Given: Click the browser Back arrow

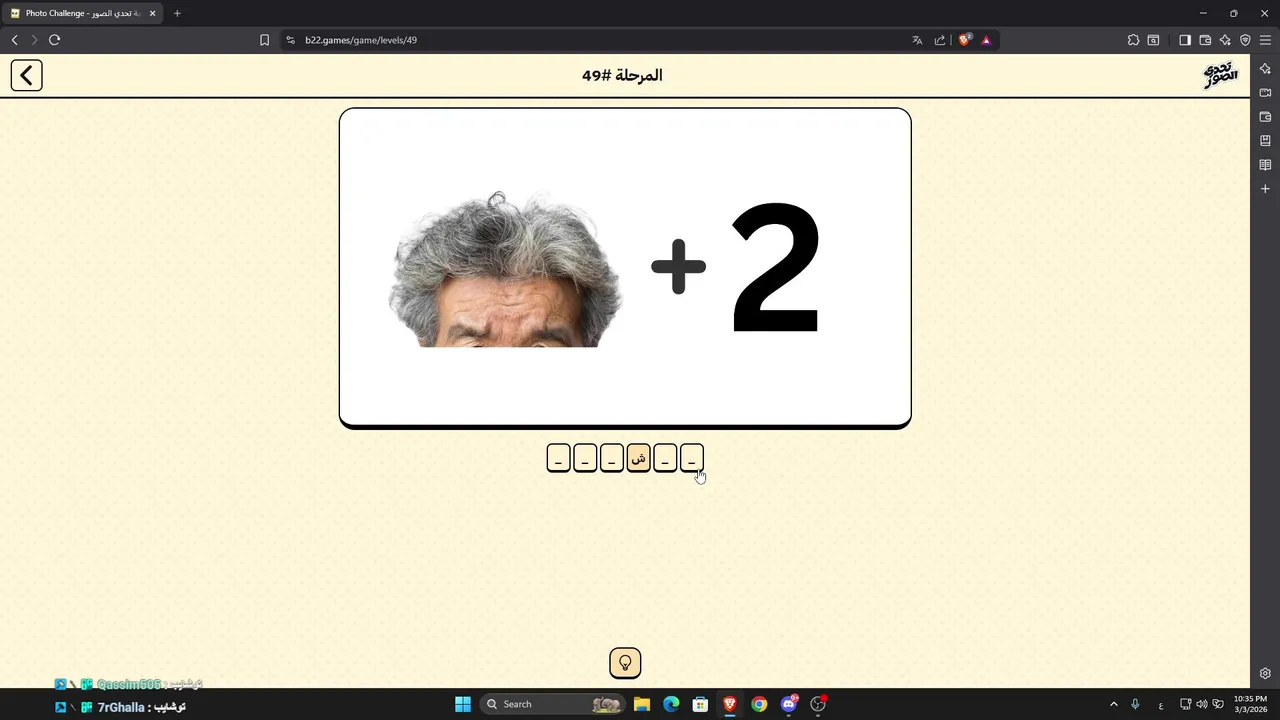Looking at the screenshot, I should tap(14, 40).
